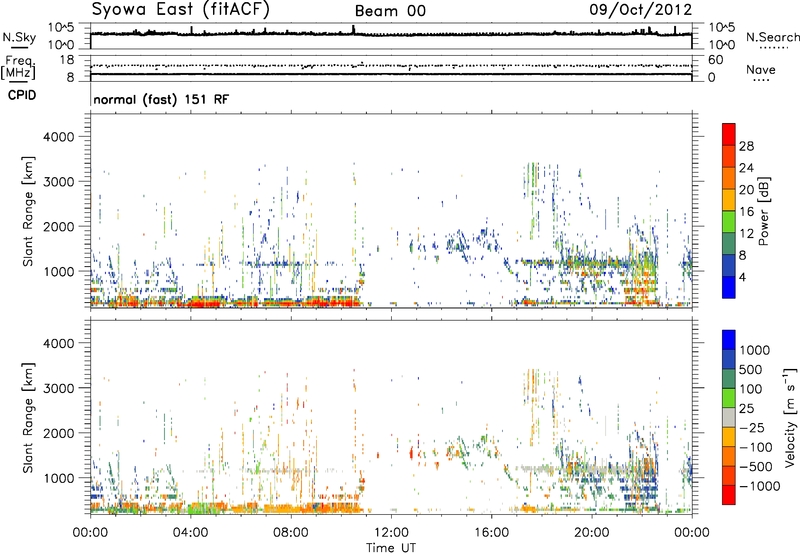
Task: Click the 'Freq. [MHz]' axis label
Action: click(18, 67)
